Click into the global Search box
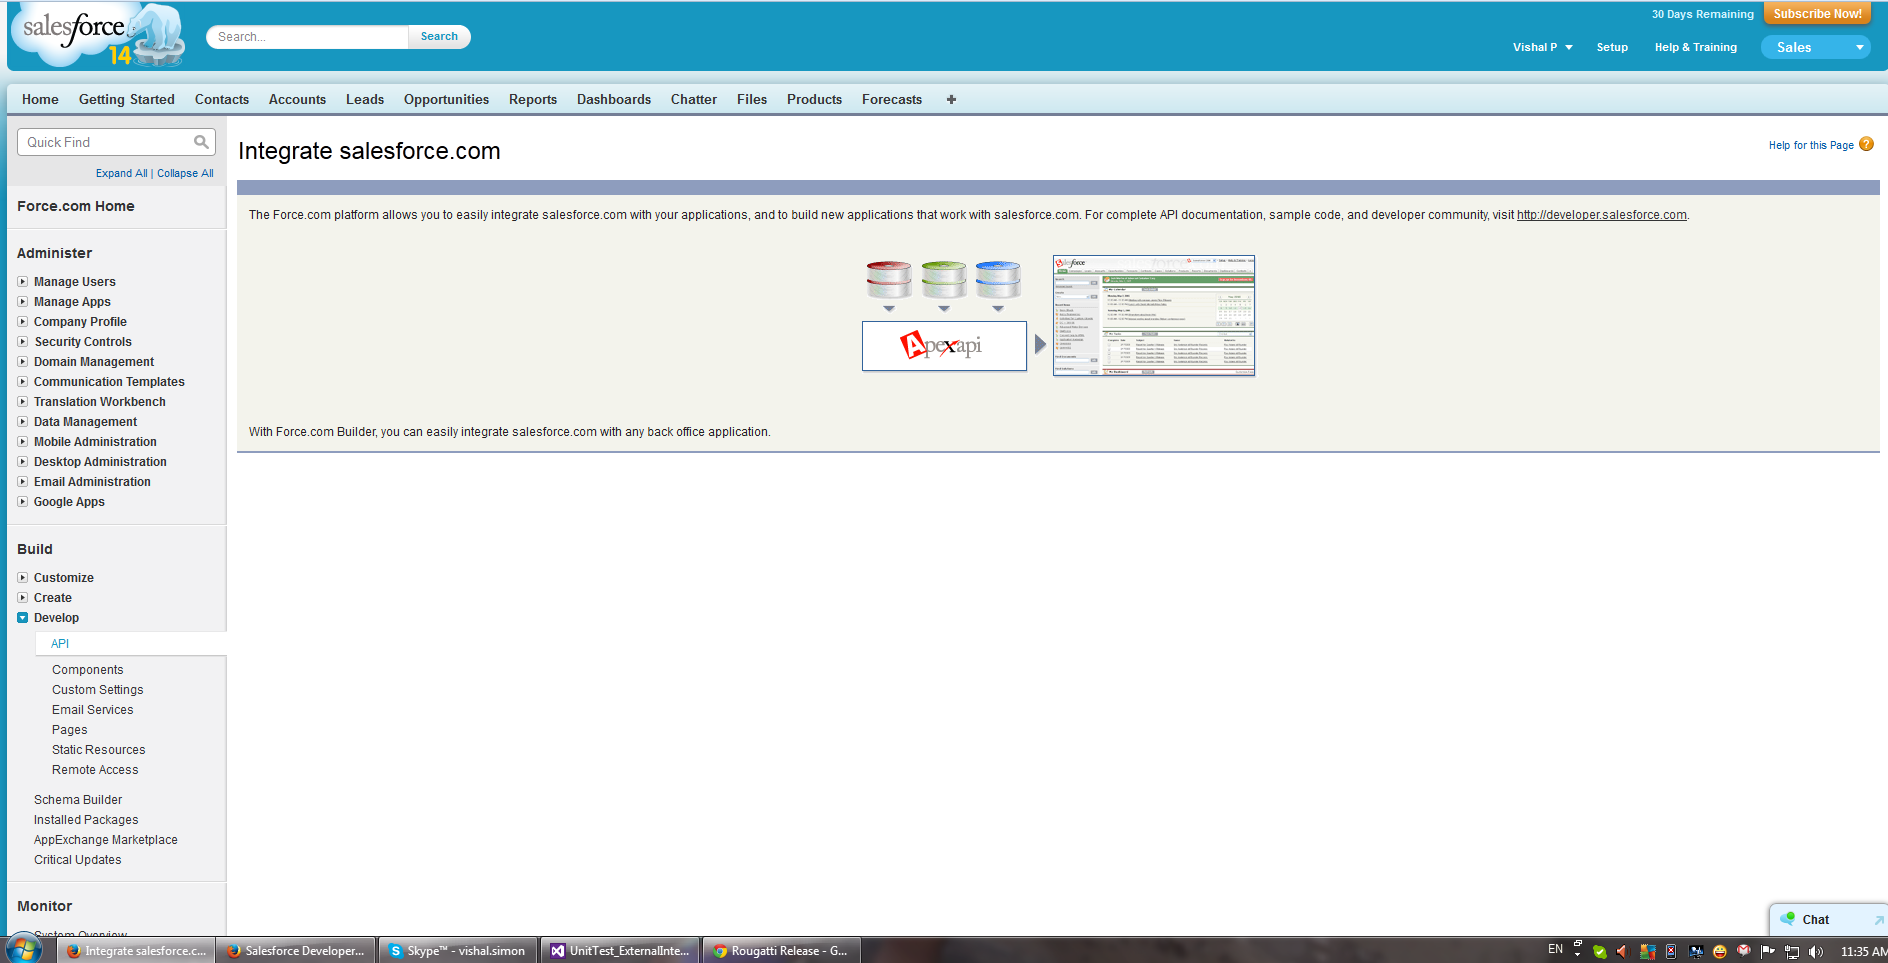1888x963 pixels. click(x=307, y=37)
